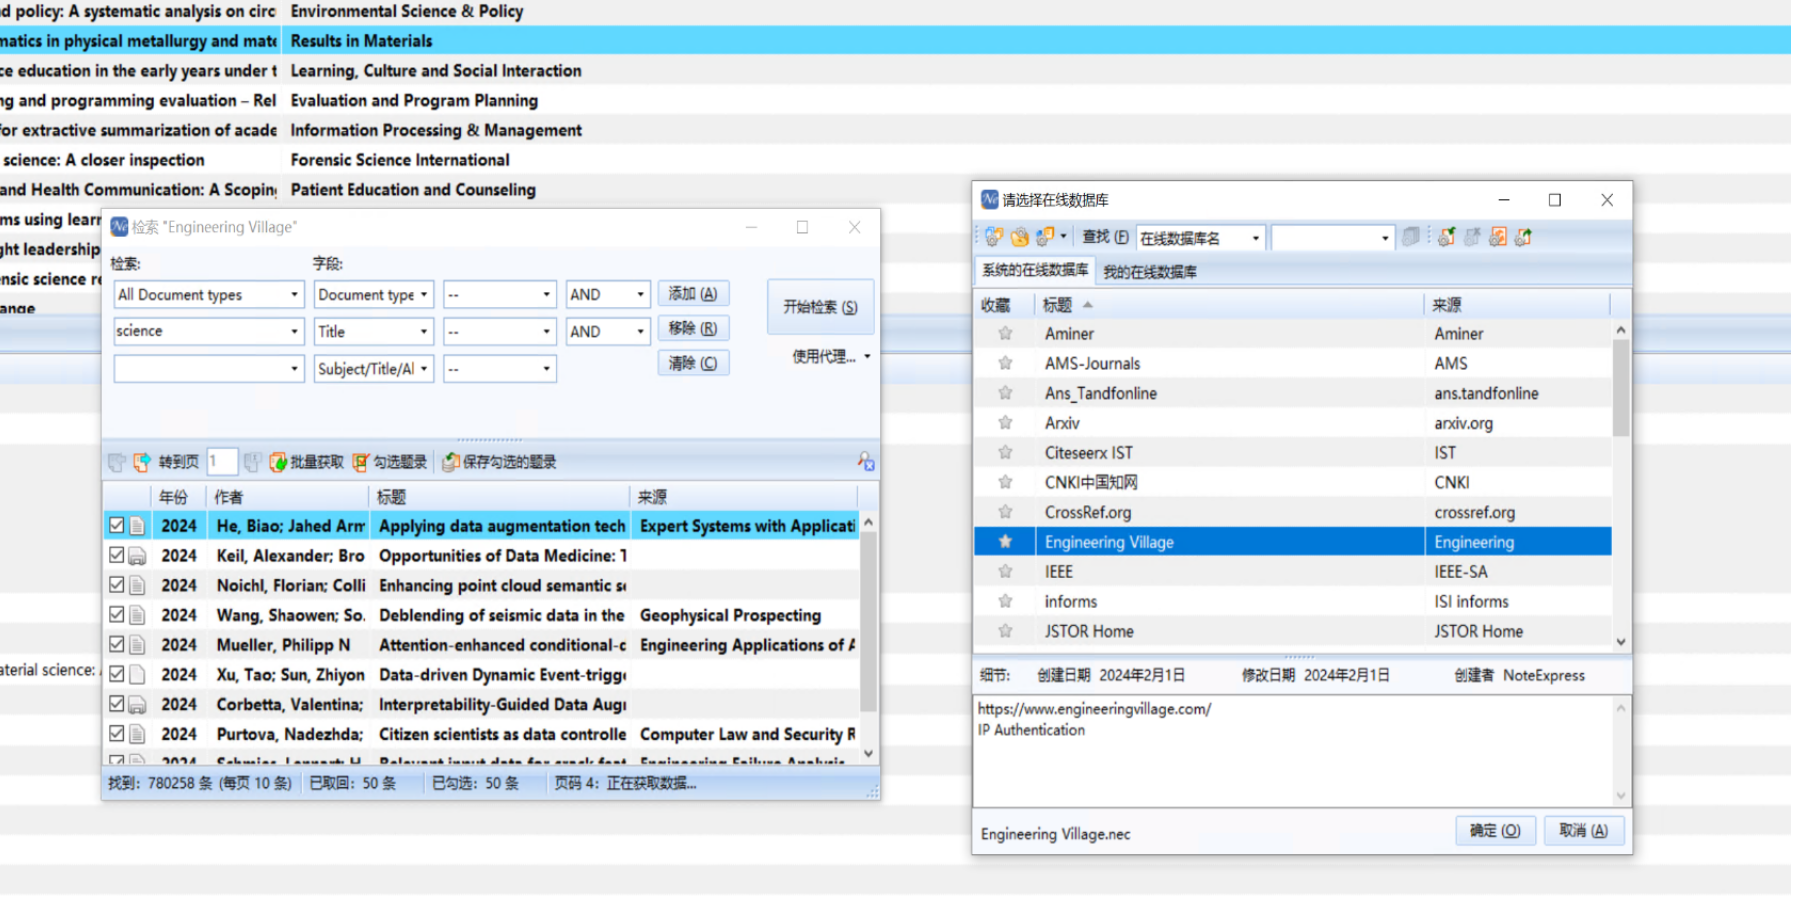Star the Aminer database as favorite
The width and height of the screenshot is (1796, 913).
pos(1005,334)
